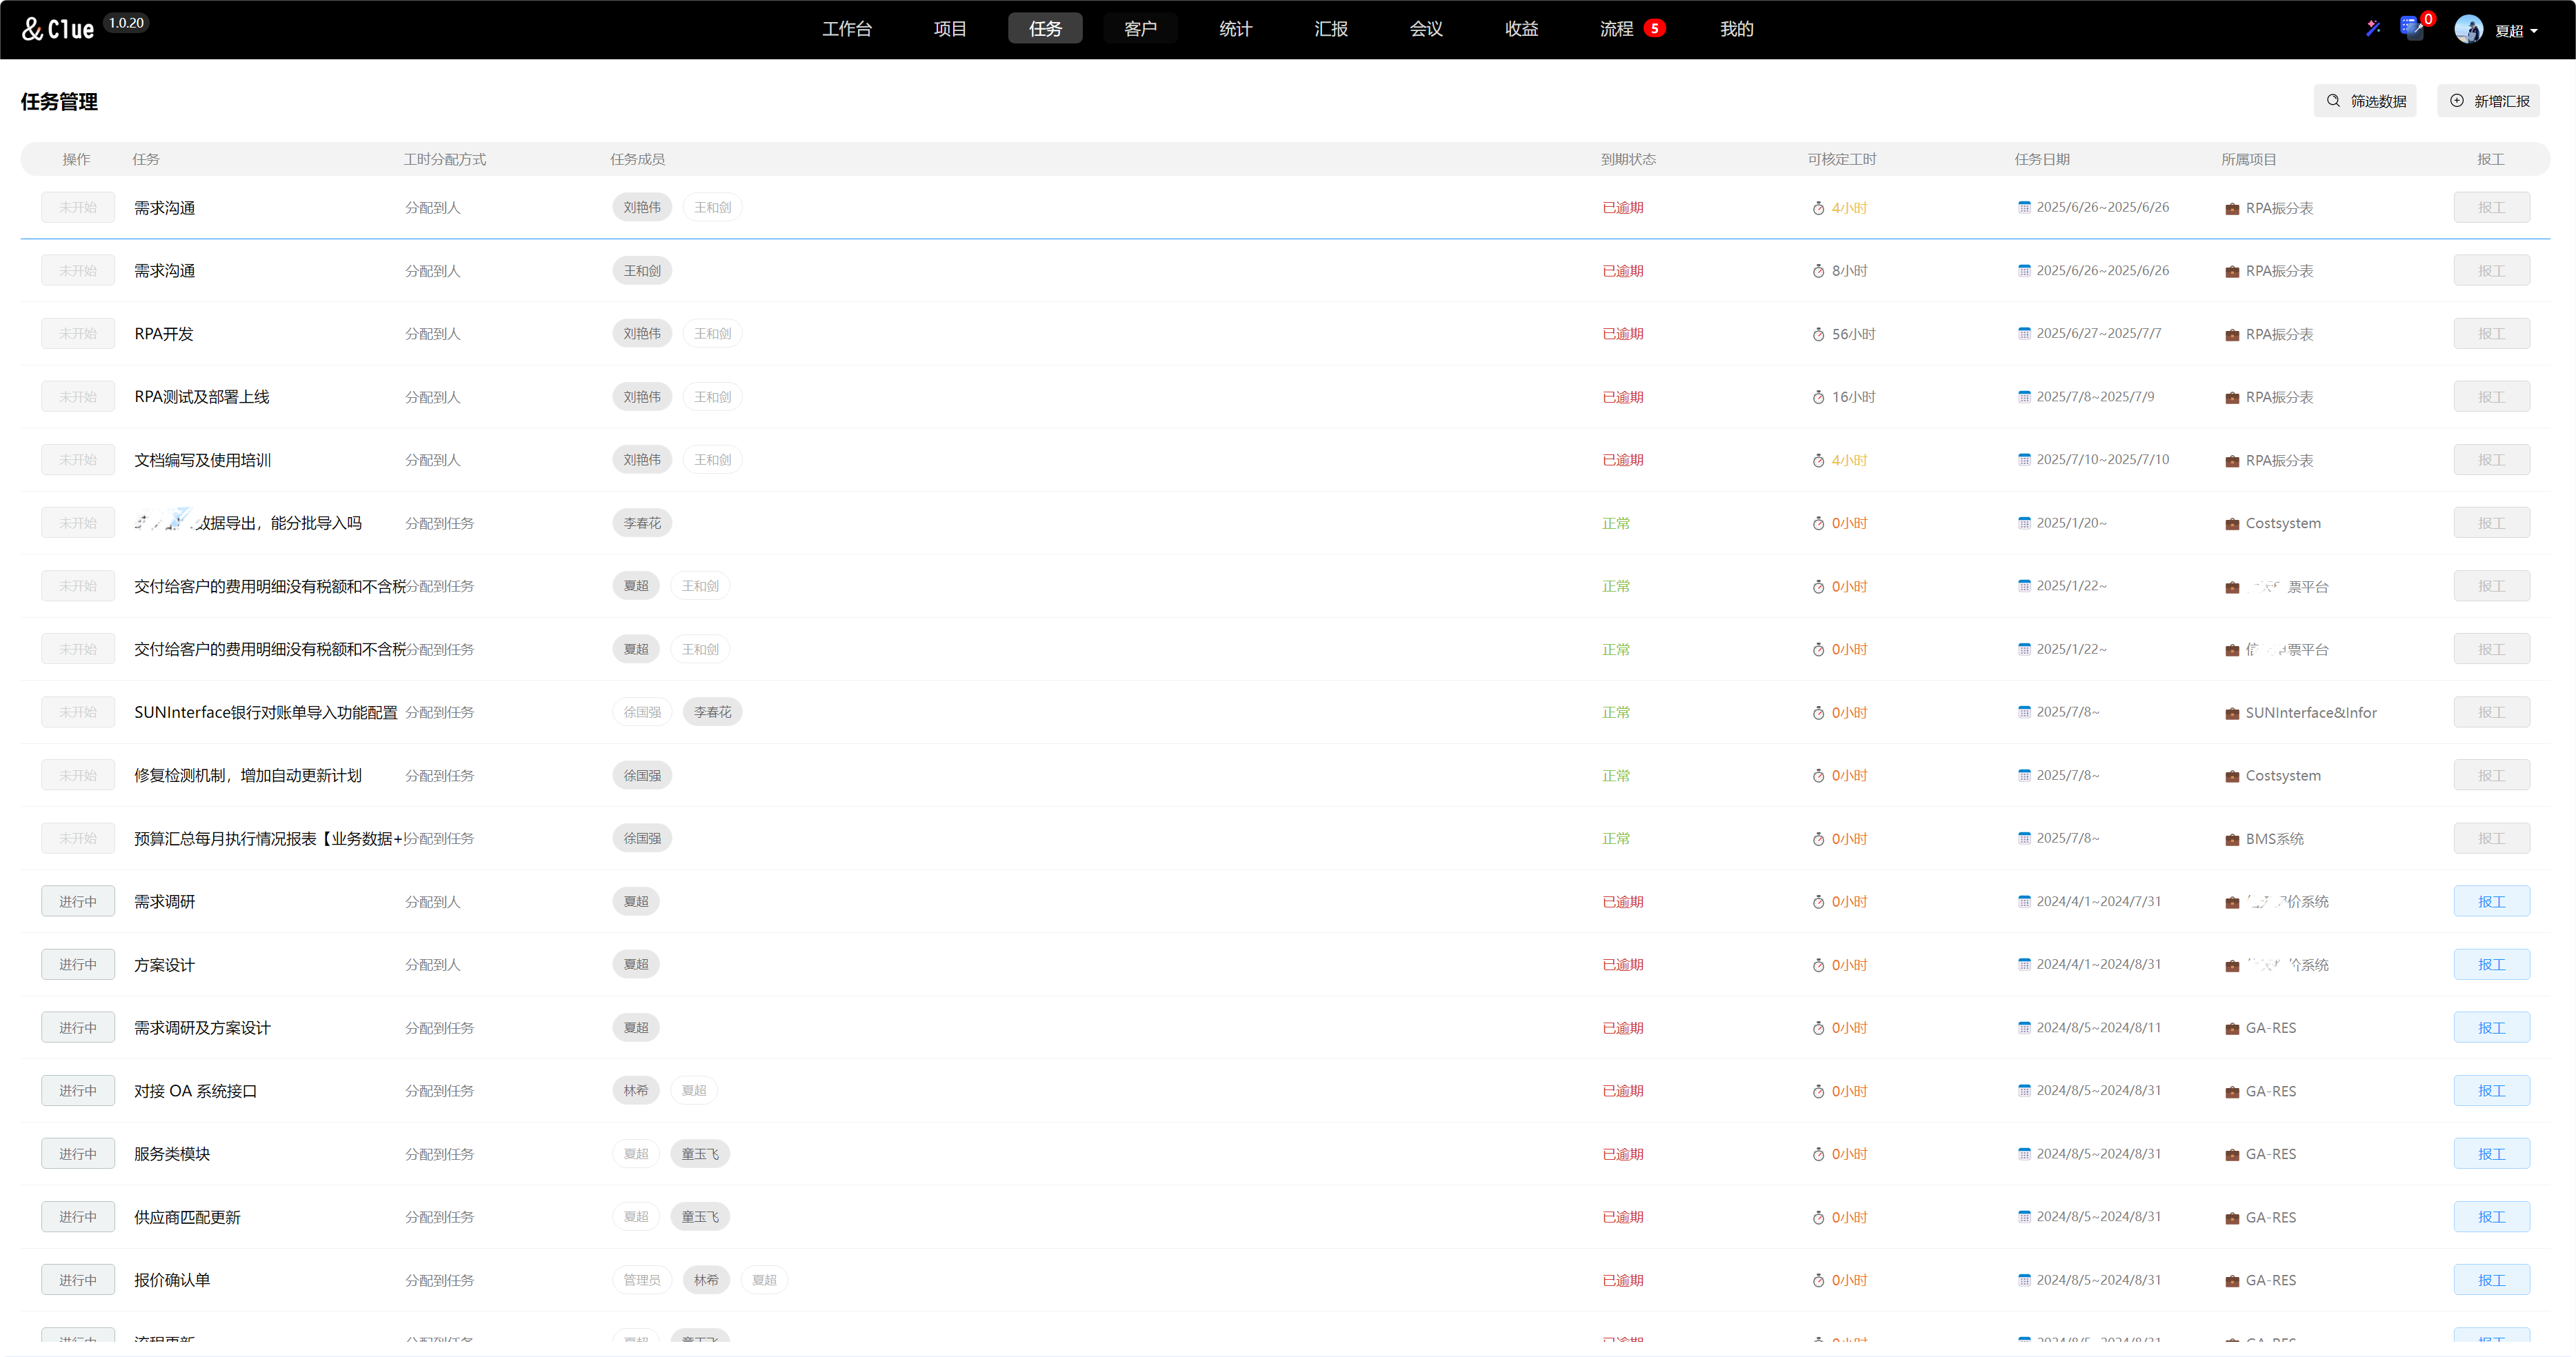Viewport: 2576px width, 1357px height.
Task: Select member tag 童玉飞 in 供应商匹配更新 row
Action: (x=700, y=1216)
